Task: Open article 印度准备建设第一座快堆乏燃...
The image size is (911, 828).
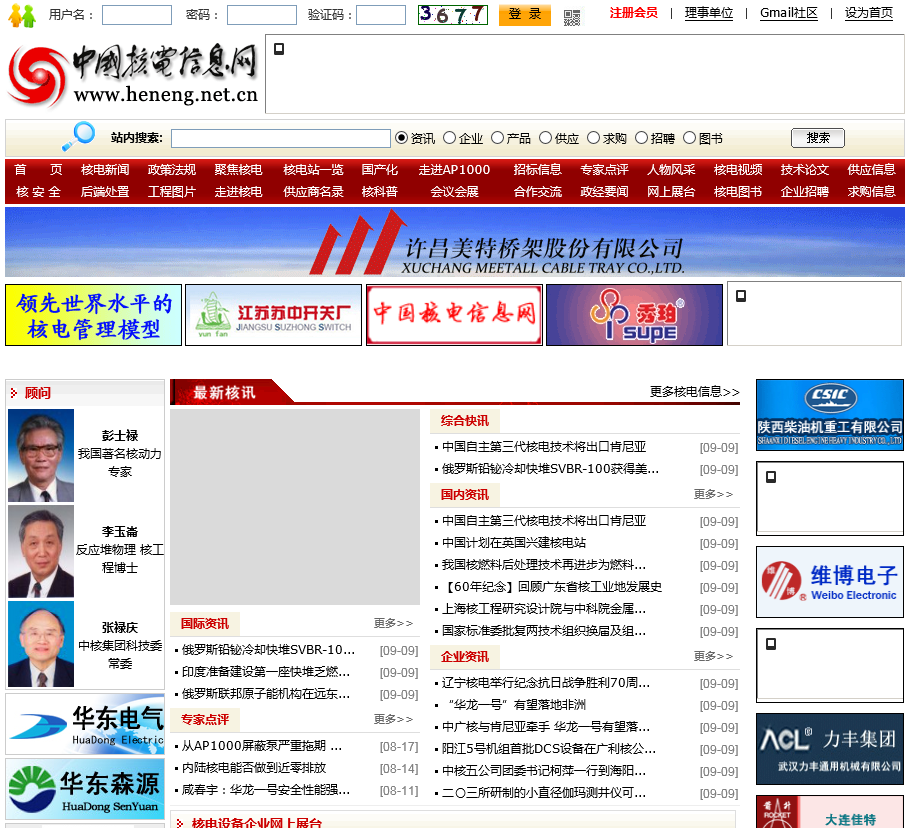Action: point(266,672)
